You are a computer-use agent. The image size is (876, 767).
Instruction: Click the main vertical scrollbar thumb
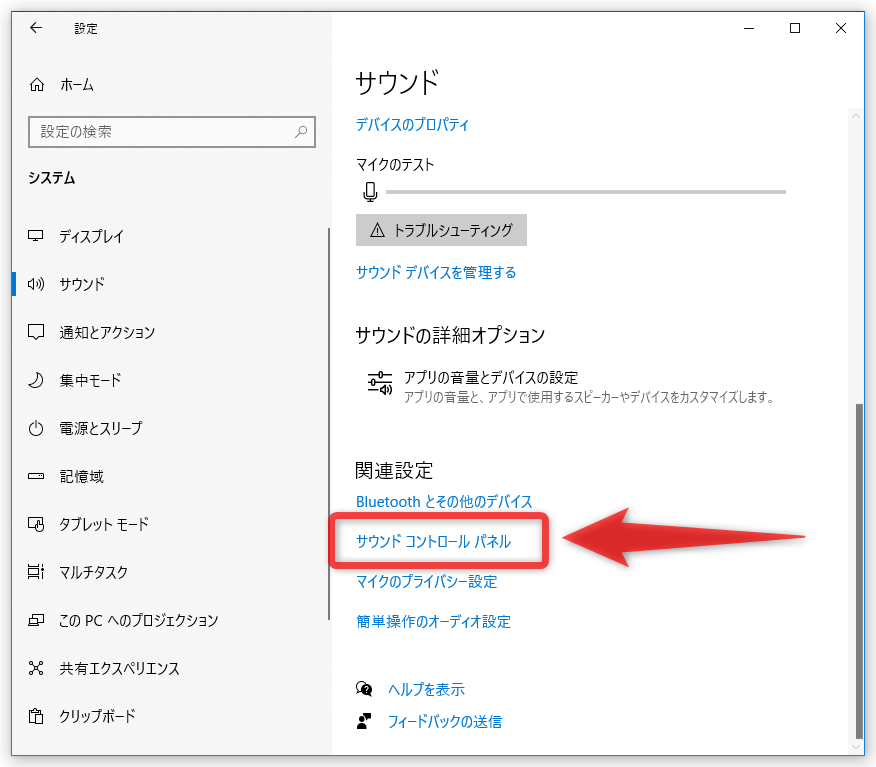(x=859, y=571)
